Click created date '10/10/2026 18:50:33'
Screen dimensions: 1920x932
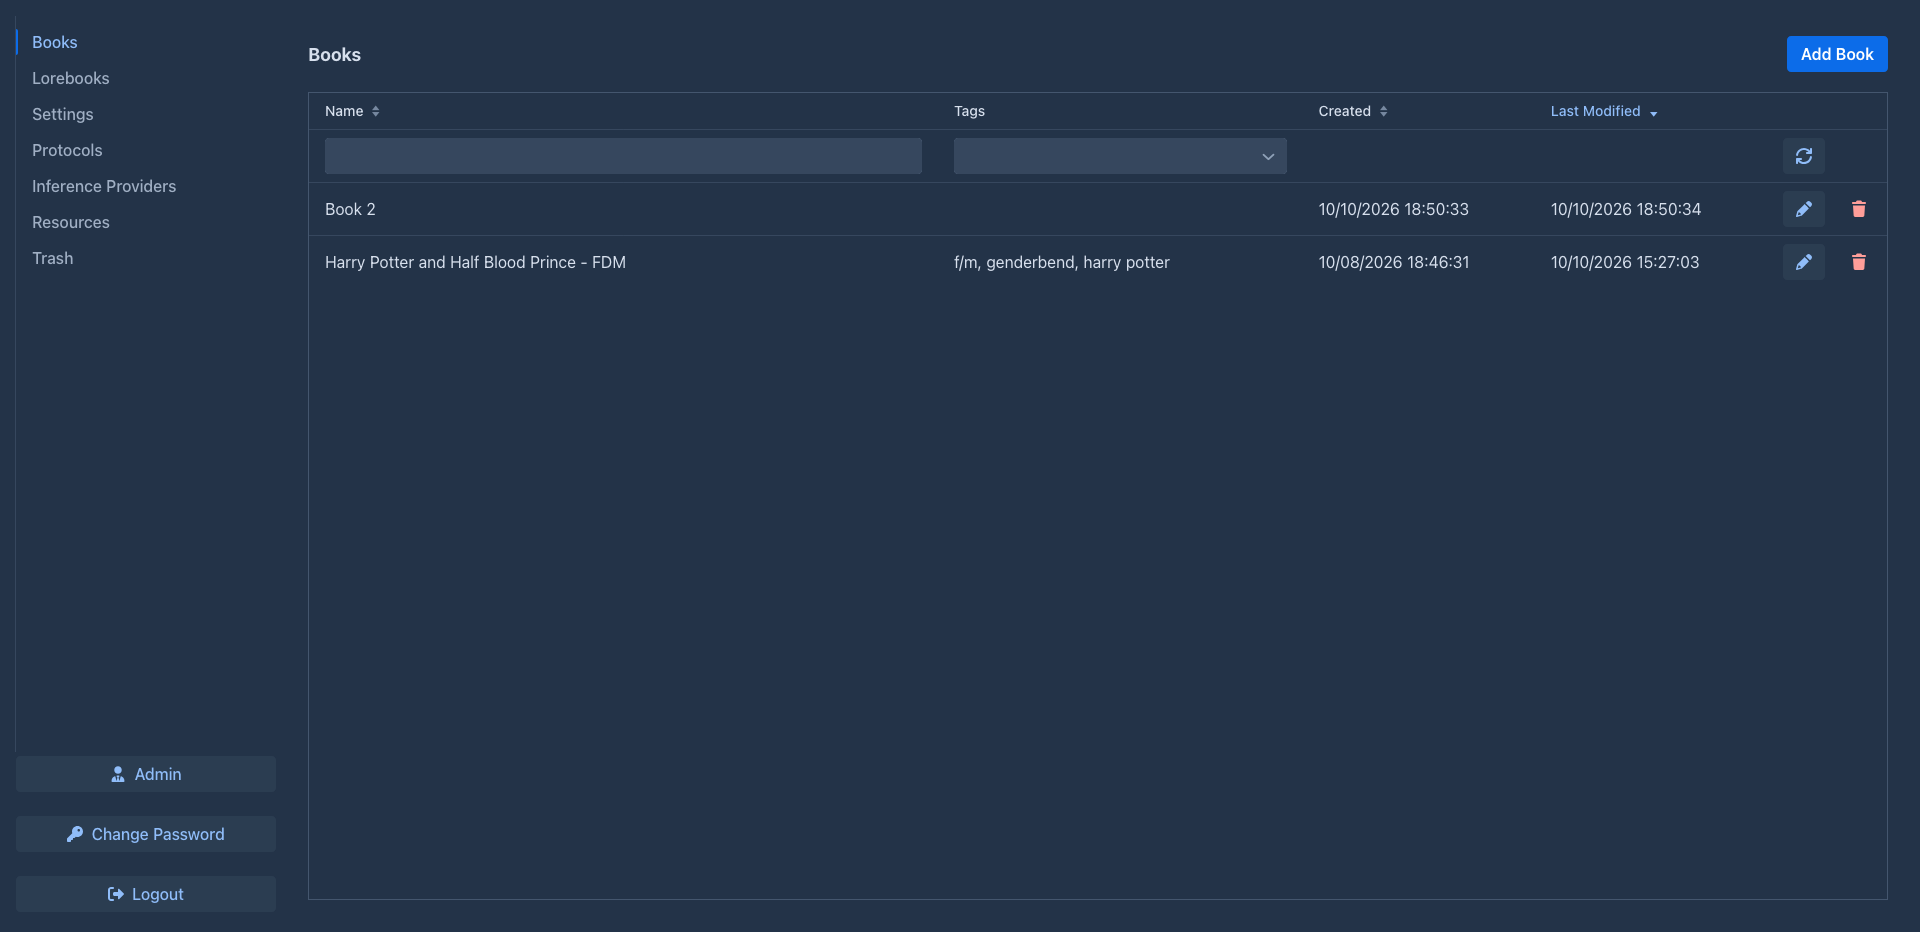pyautogui.click(x=1393, y=209)
